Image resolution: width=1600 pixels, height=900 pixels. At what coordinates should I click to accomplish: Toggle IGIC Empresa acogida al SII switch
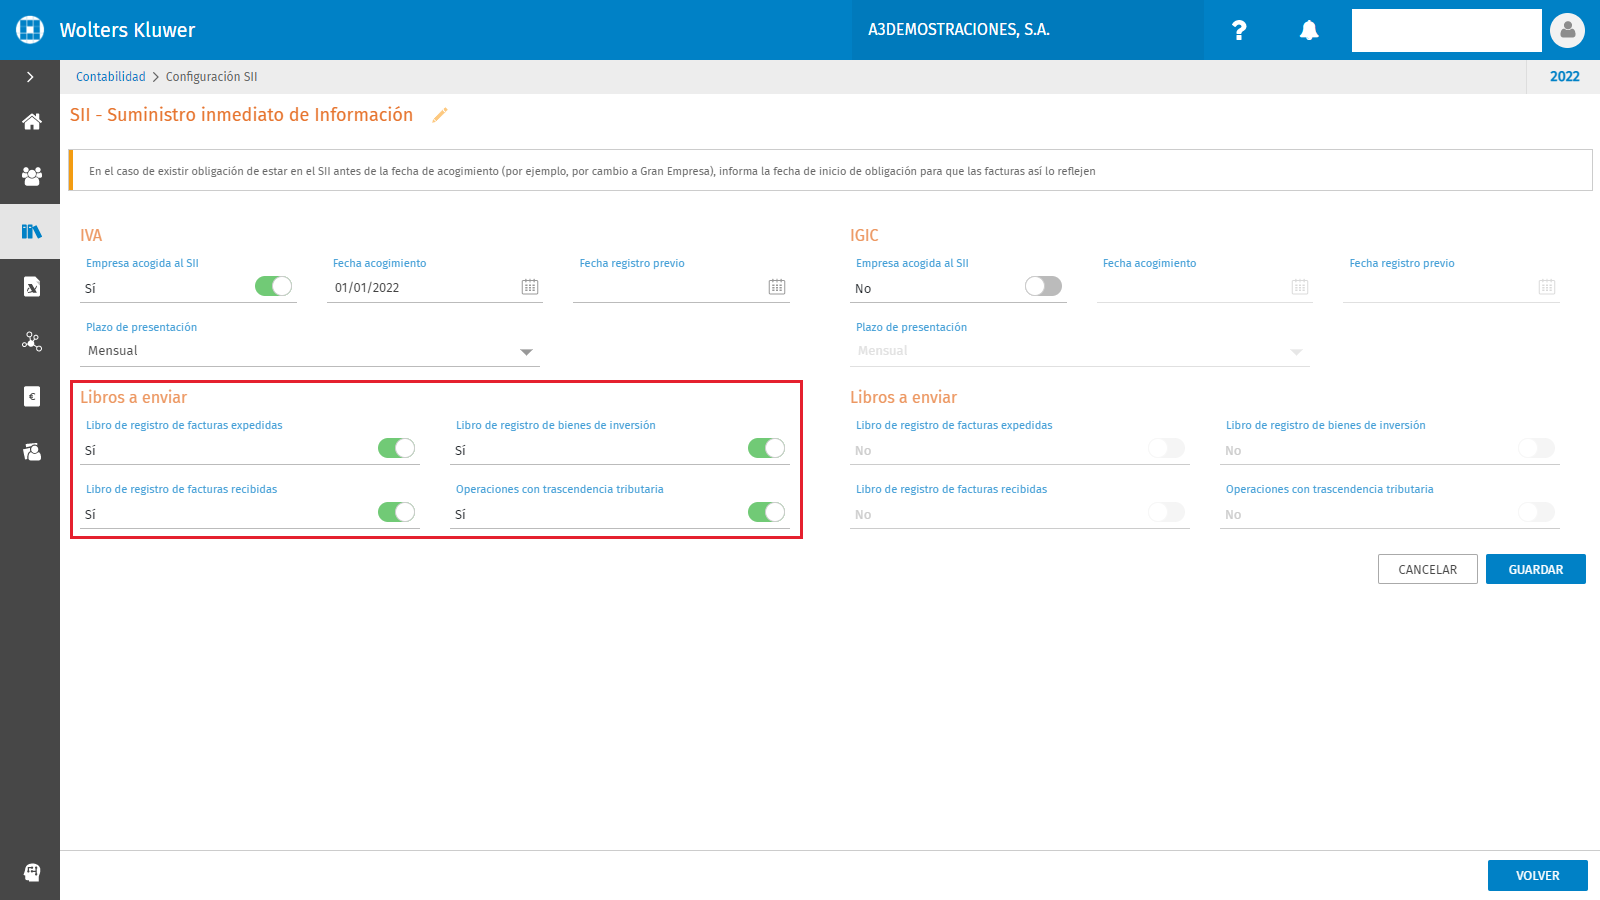[x=1043, y=286]
